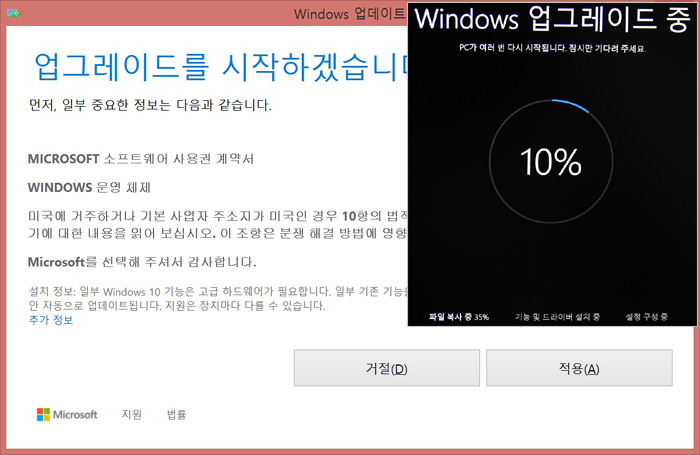Viewport: 700px width, 455px height.
Task: Click the PC가 여러 번 다시 시작됩니다 notice
Action: [553, 48]
